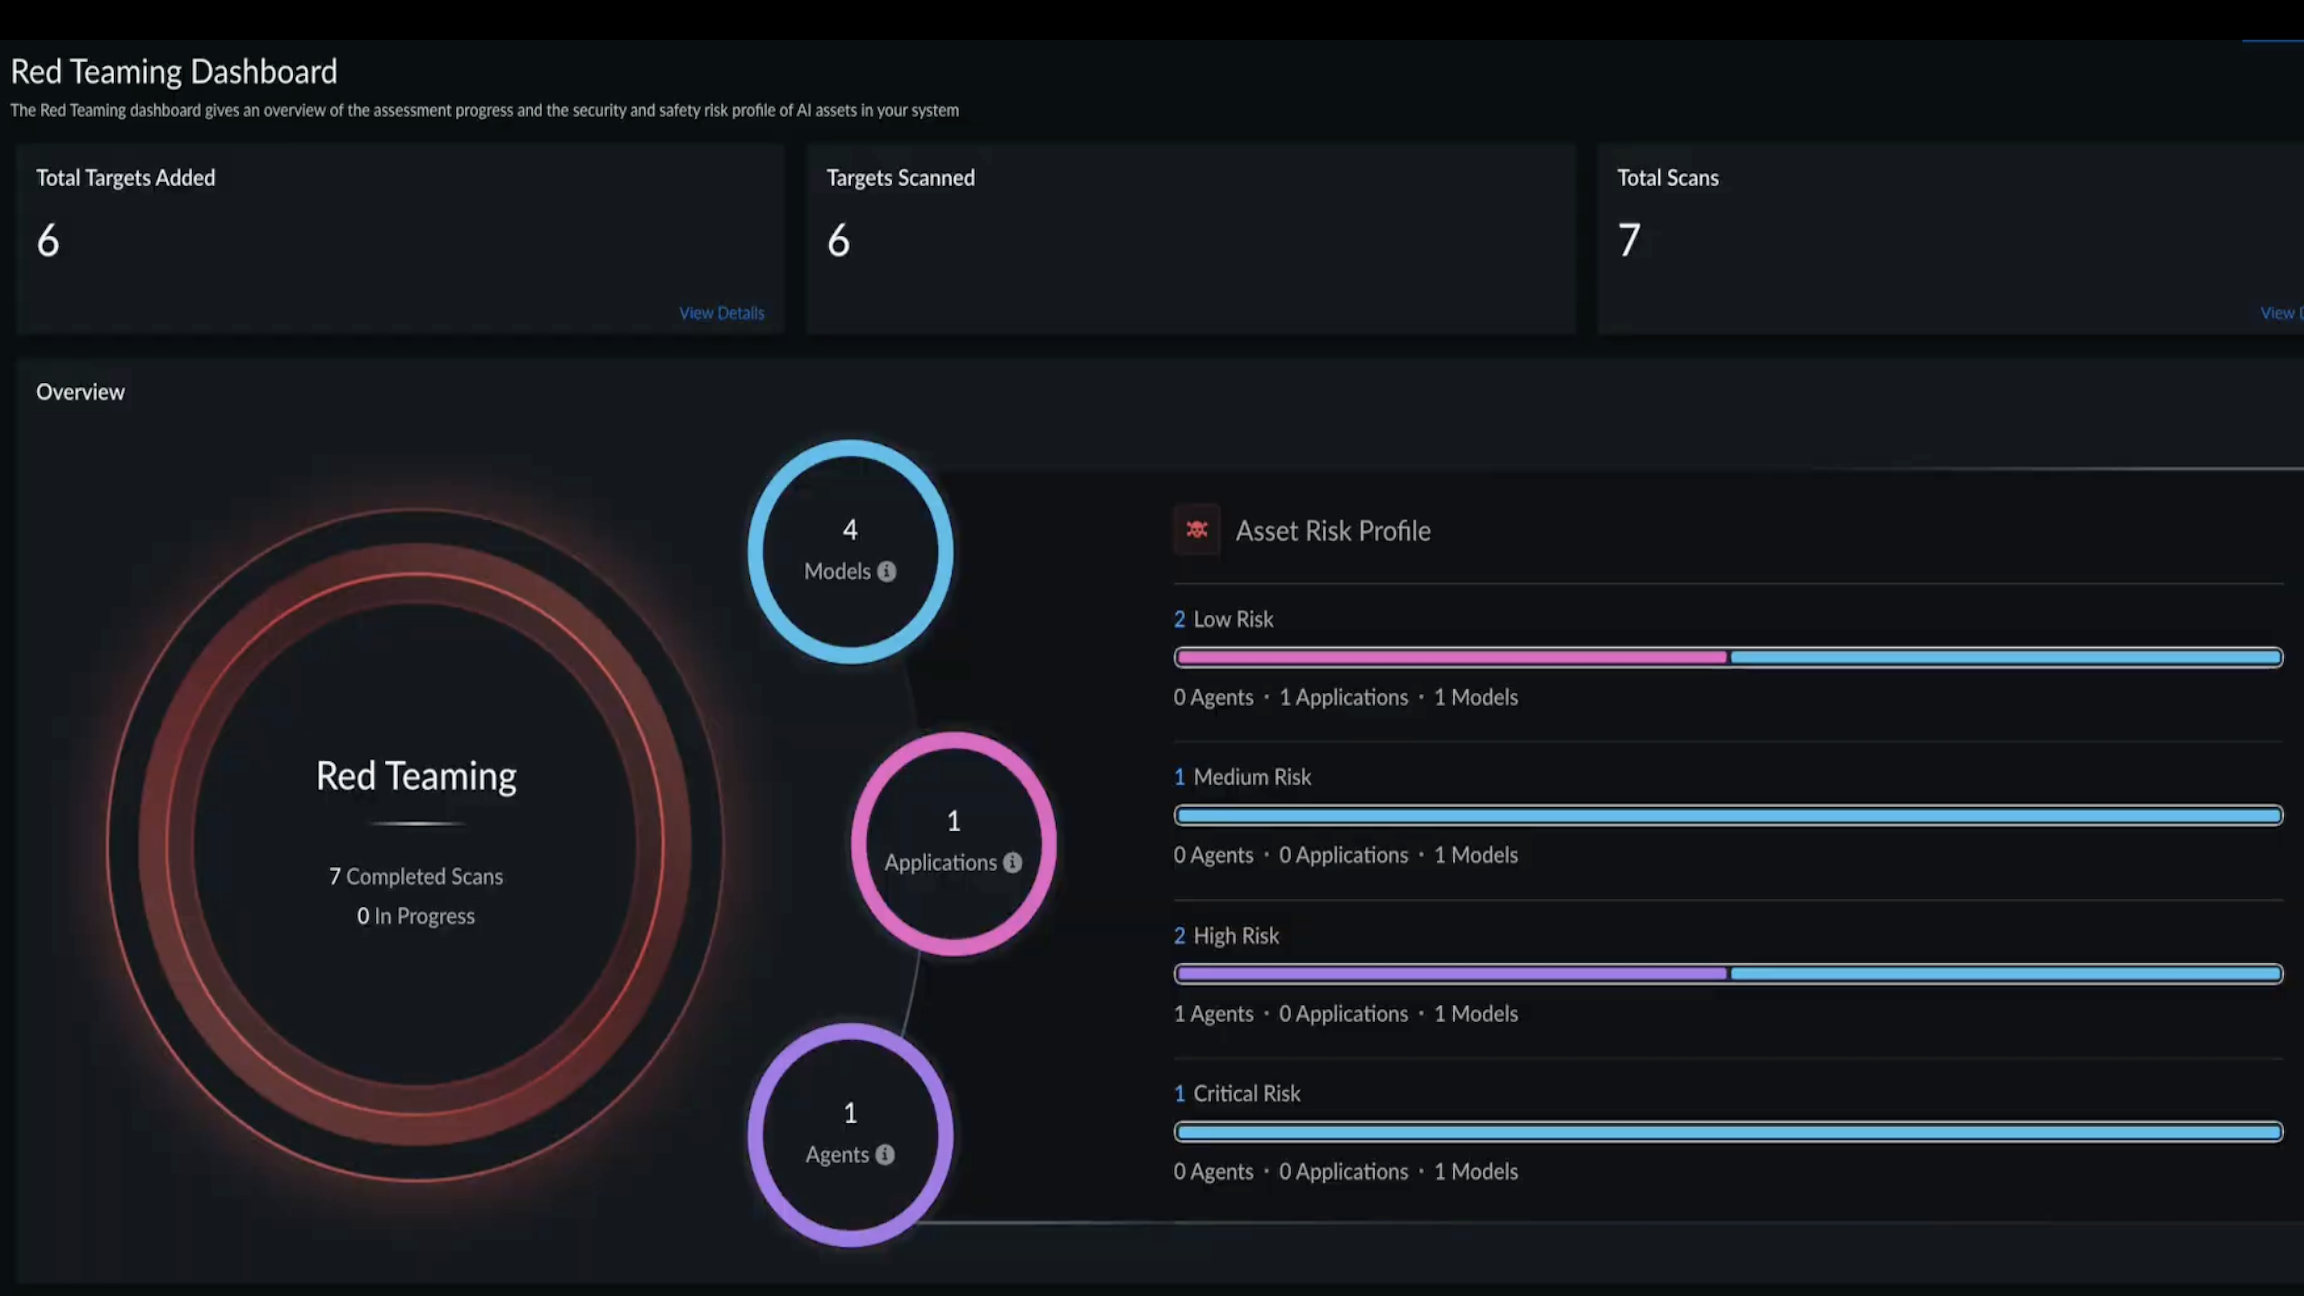The height and width of the screenshot is (1296, 2304).
Task: Select the blue Models circle
Action: click(850, 551)
